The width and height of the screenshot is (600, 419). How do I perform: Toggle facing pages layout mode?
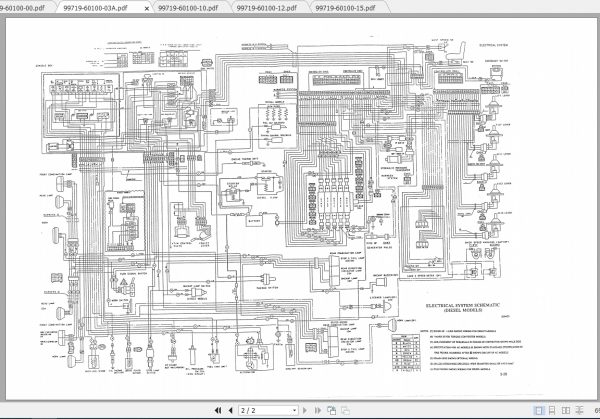pyautogui.click(x=566, y=410)
